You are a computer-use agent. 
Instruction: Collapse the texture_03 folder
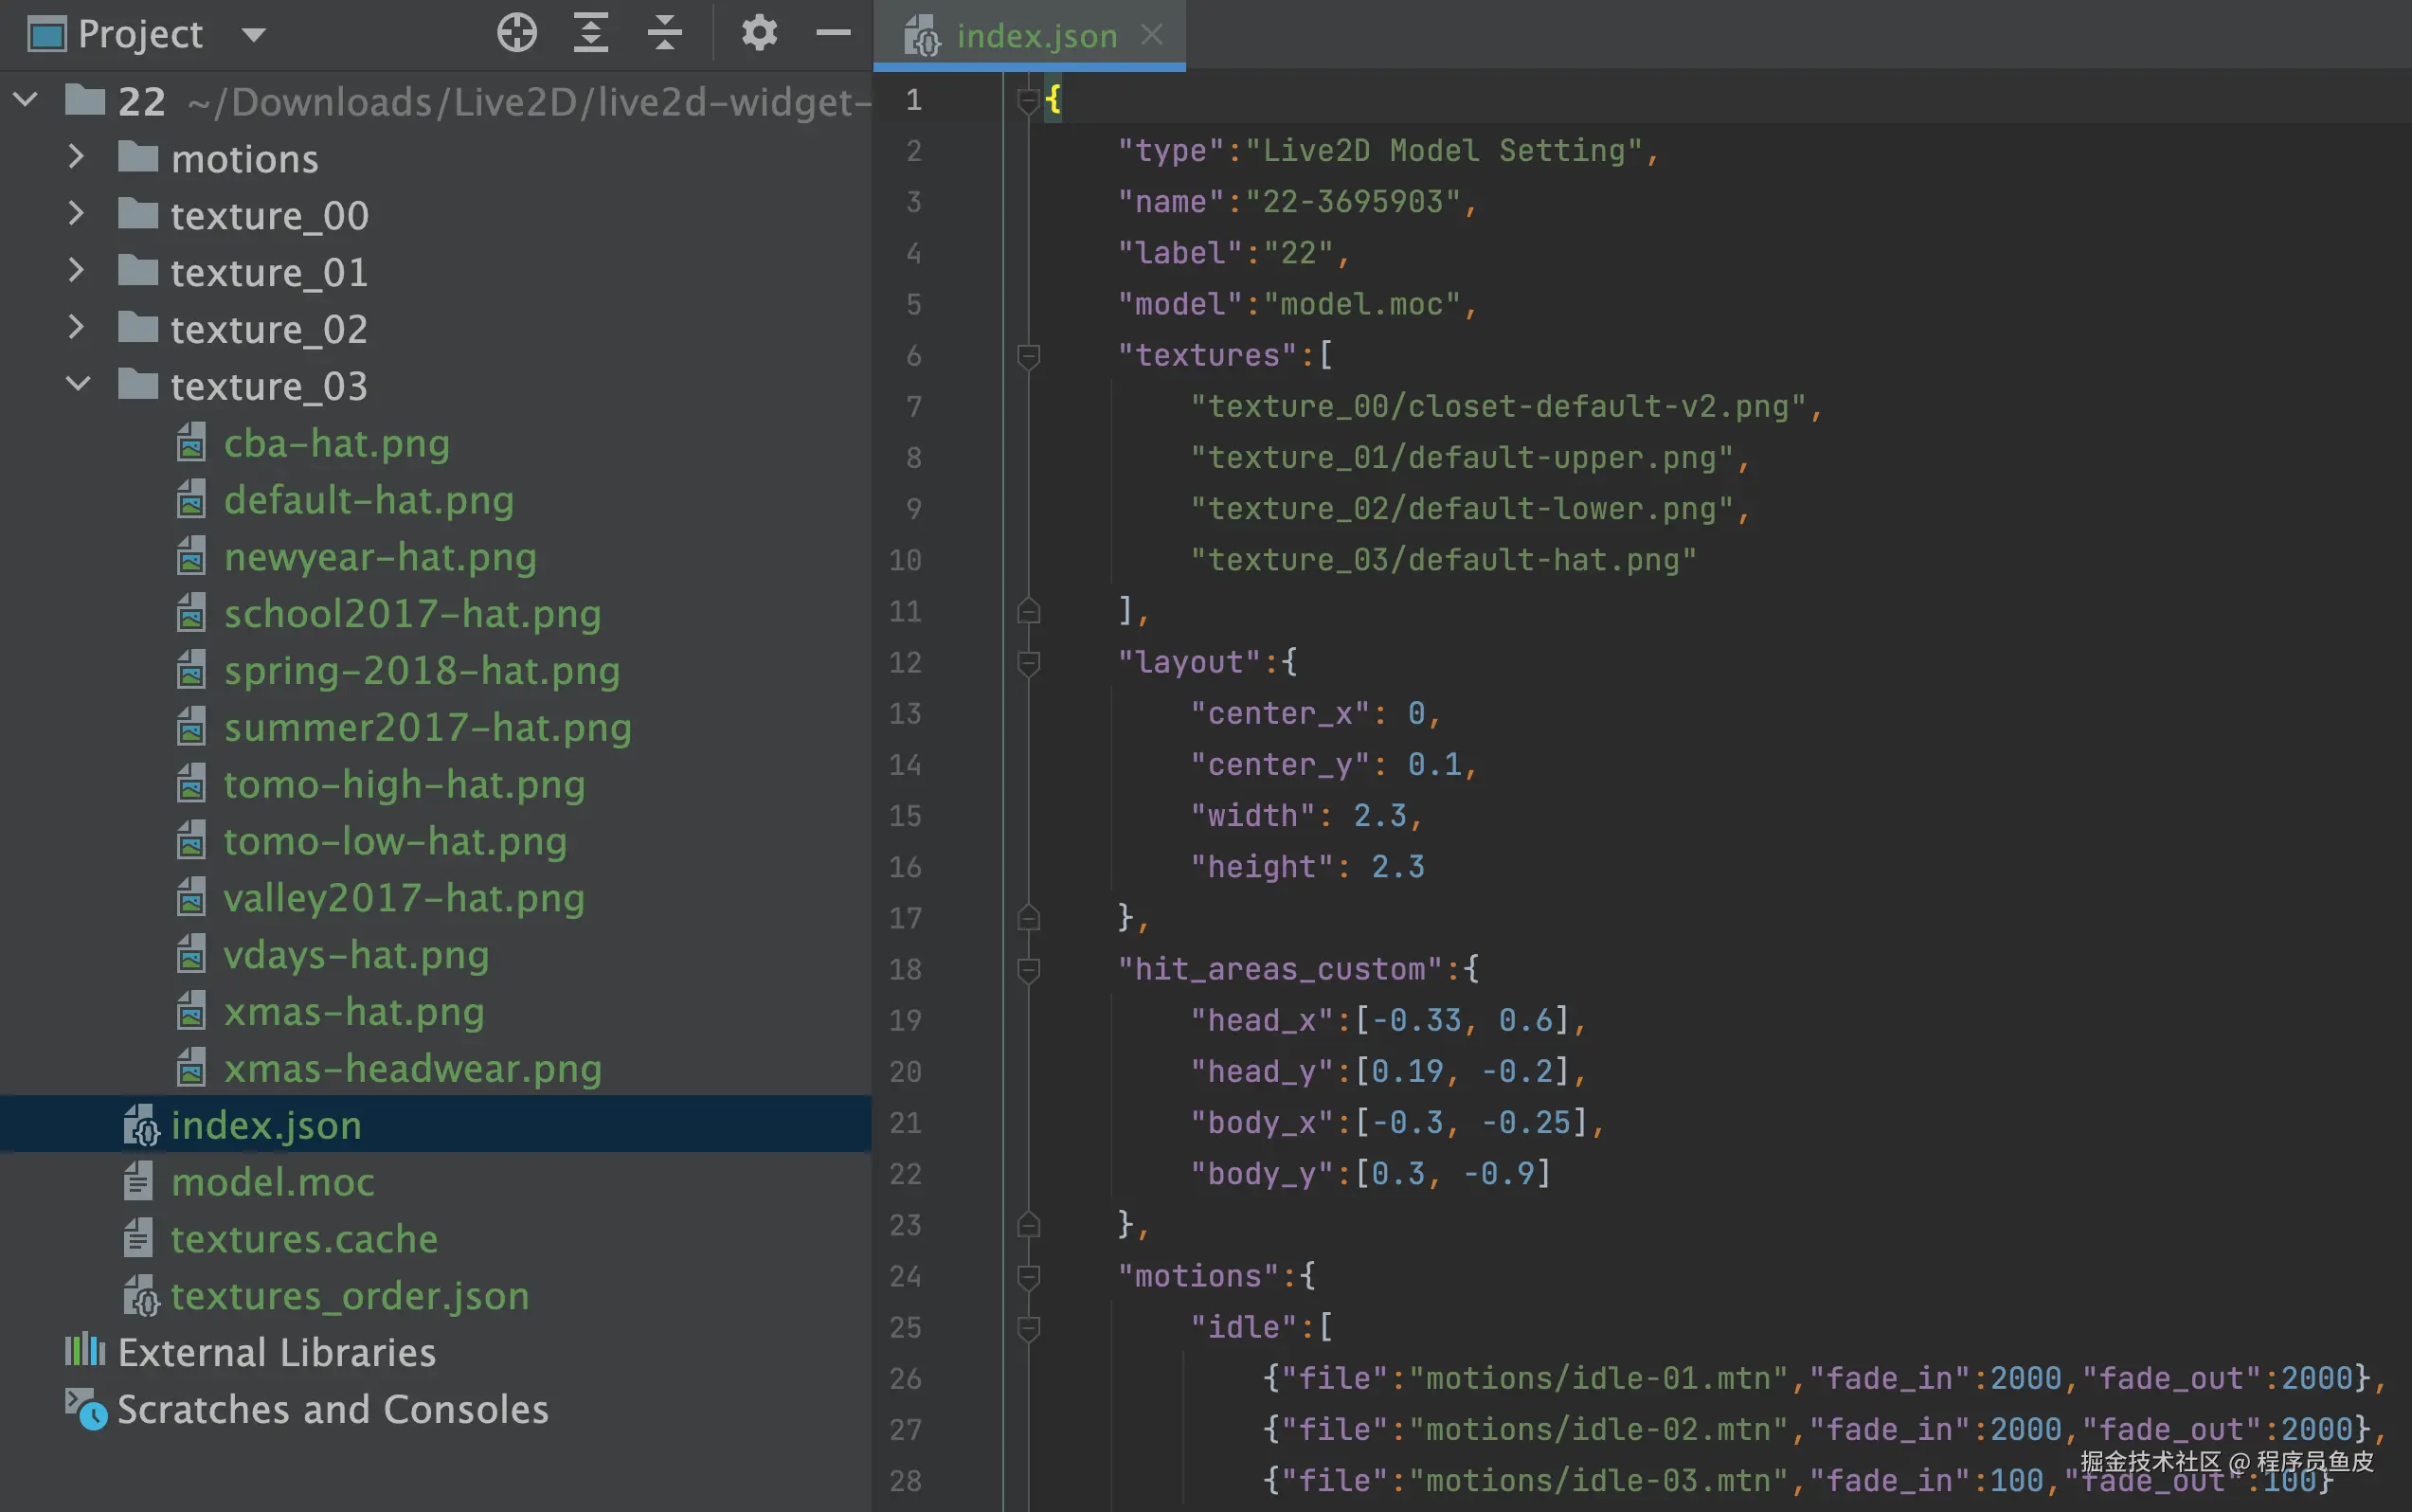click(x=77, y=385)
